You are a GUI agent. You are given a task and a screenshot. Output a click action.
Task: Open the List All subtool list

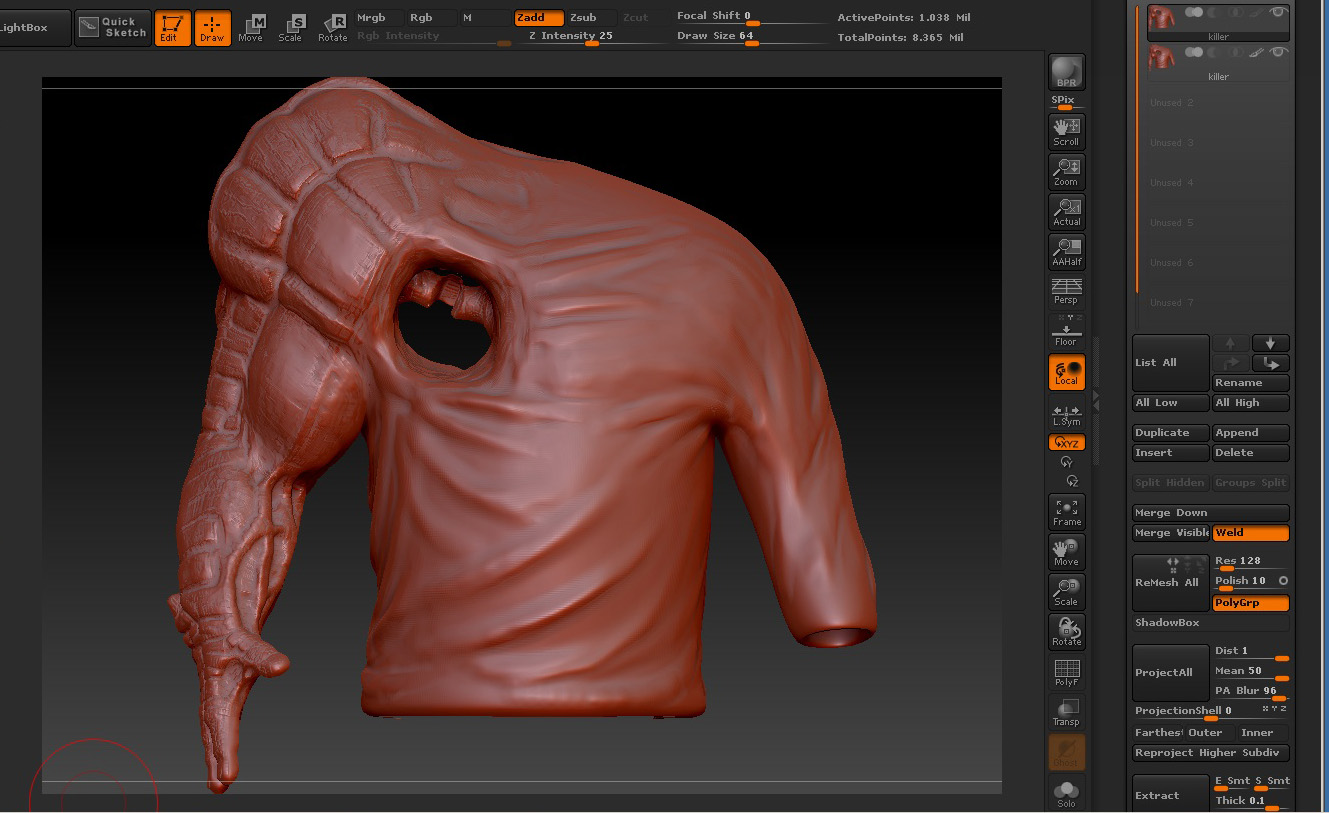tap(1170, 362)
